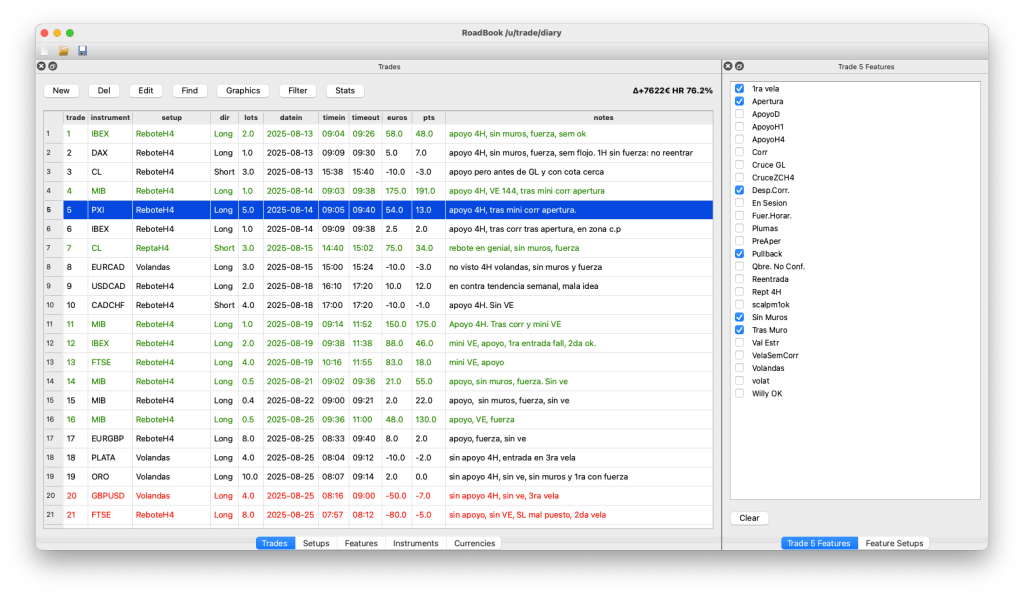Close the Trades panel

(x=42, y=67)
